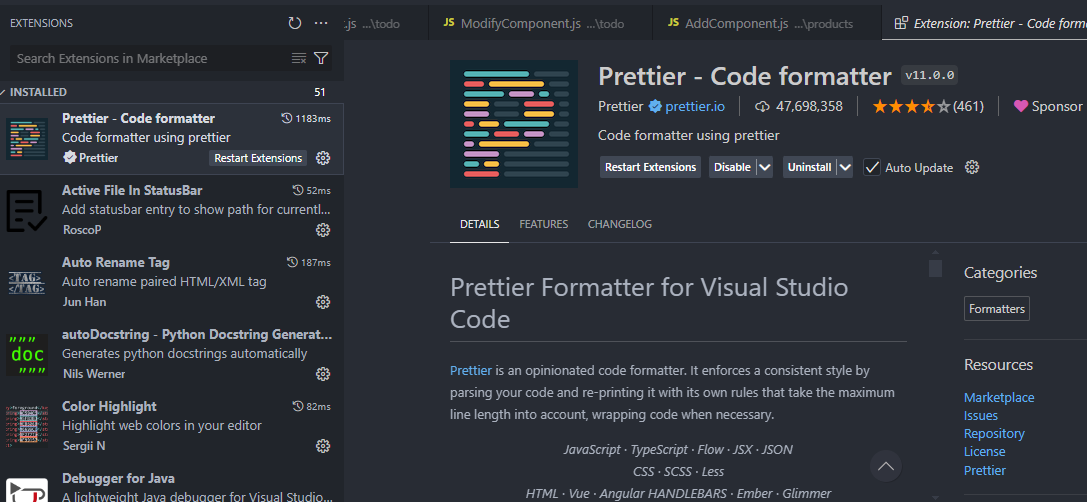Switch to the FEATURES tab
Image resolution: width=1087 pixels, height=502 pixels.
[x=544, y=224]
